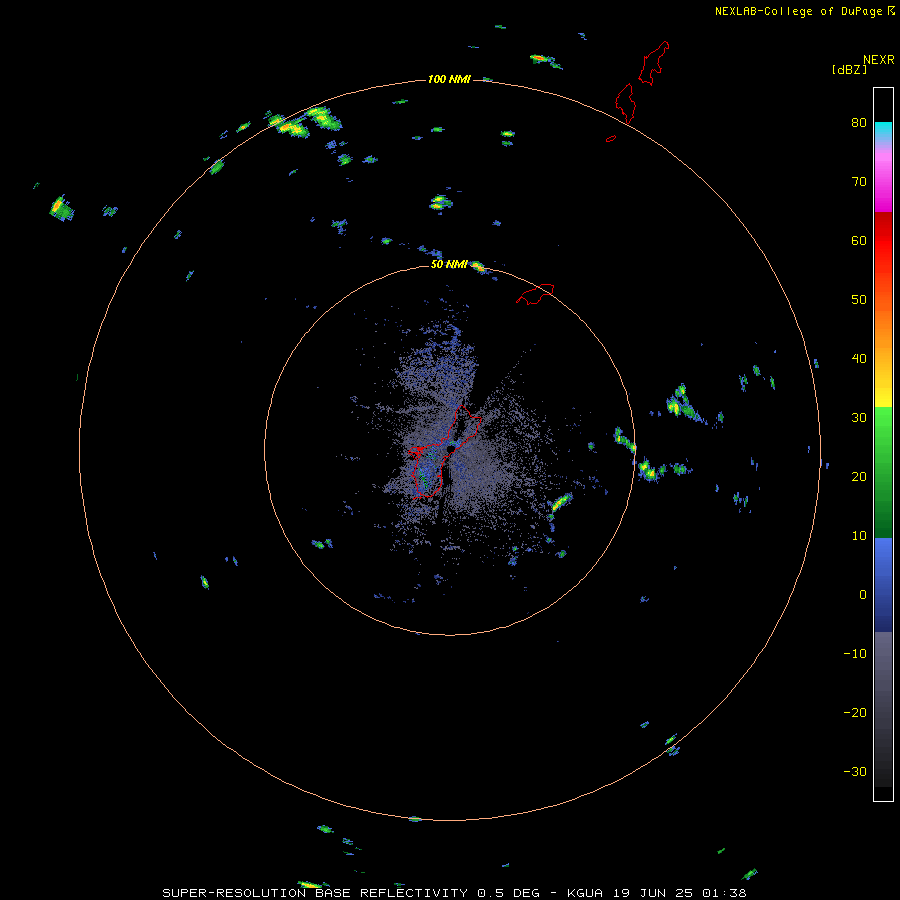Click the -30 value on dBZ scale

point(855,771)
